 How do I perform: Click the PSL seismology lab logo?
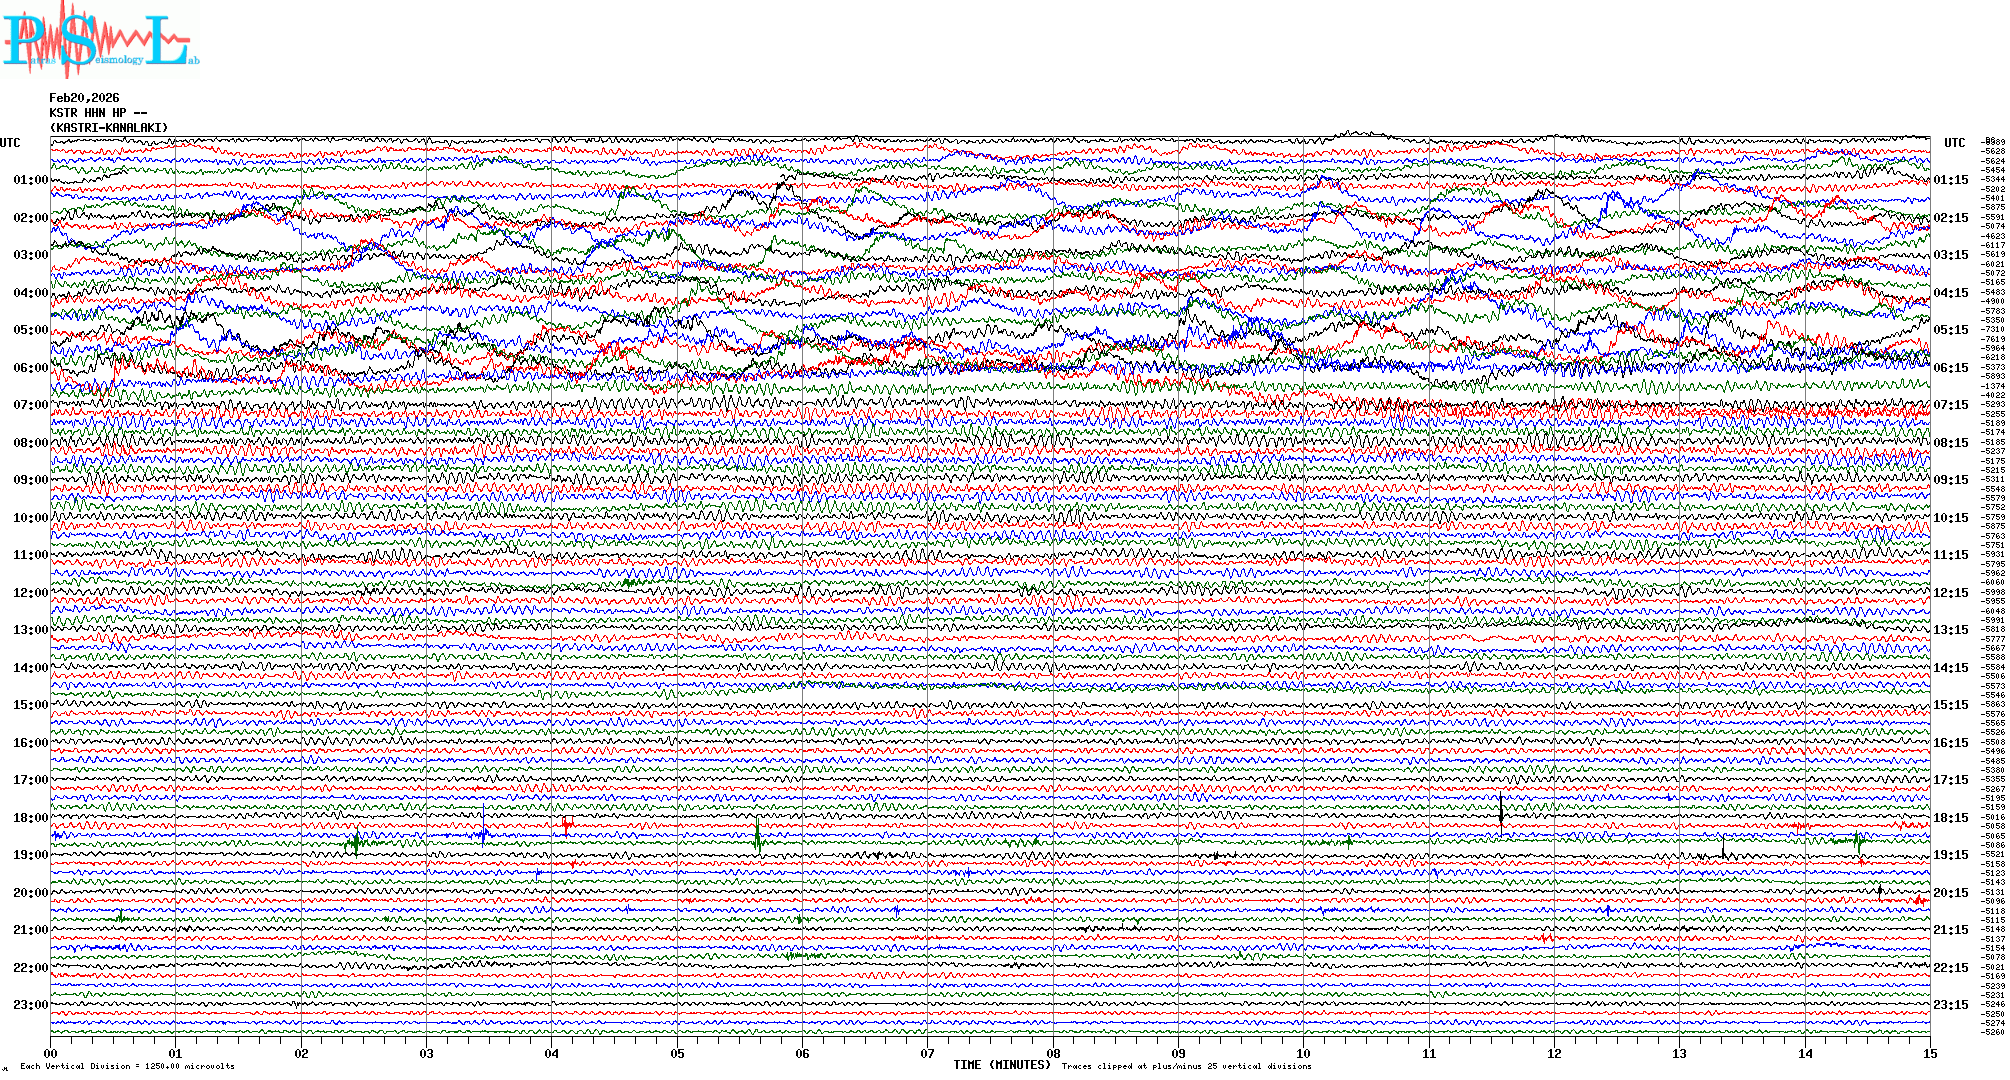click(x=98, y=40)
